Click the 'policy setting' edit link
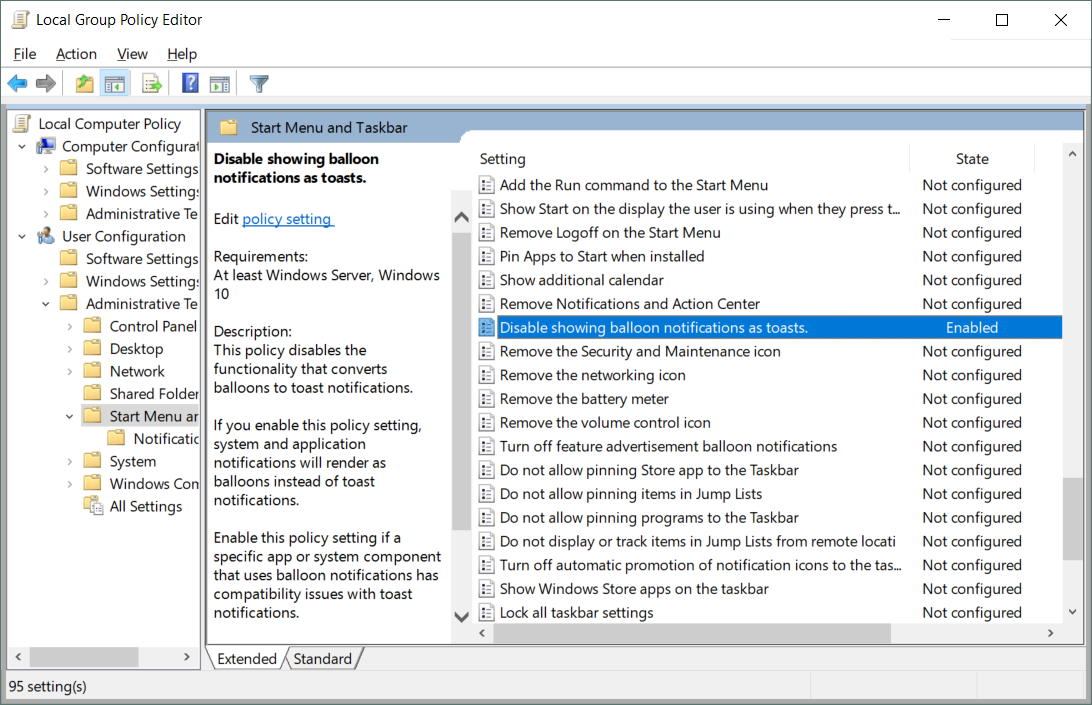Image resolution: width=1092 pixels, height=705 pixels. (287, 218)
